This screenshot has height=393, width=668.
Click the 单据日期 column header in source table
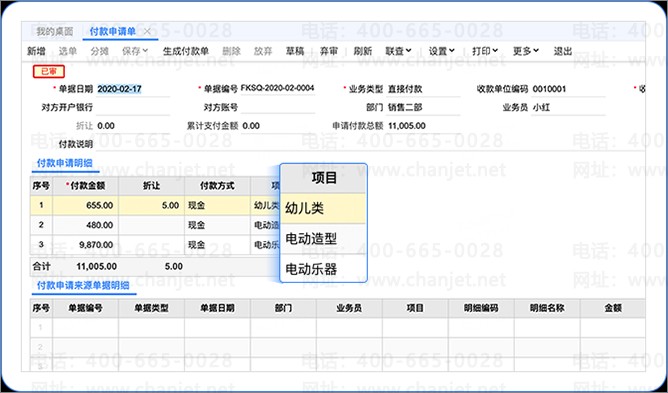tap(217, 308)
